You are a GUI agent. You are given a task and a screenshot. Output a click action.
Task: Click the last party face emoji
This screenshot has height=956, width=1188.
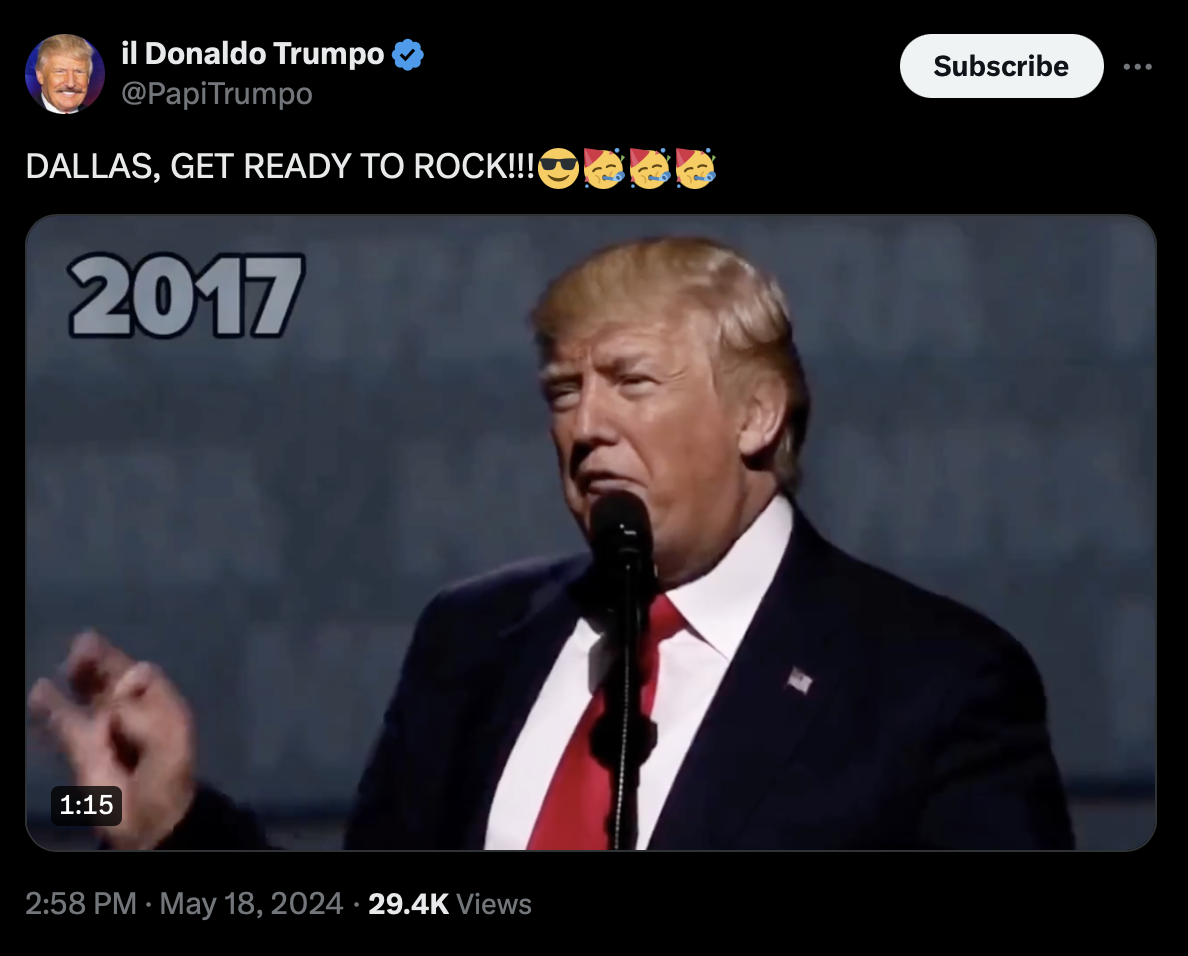click(695, 167)
